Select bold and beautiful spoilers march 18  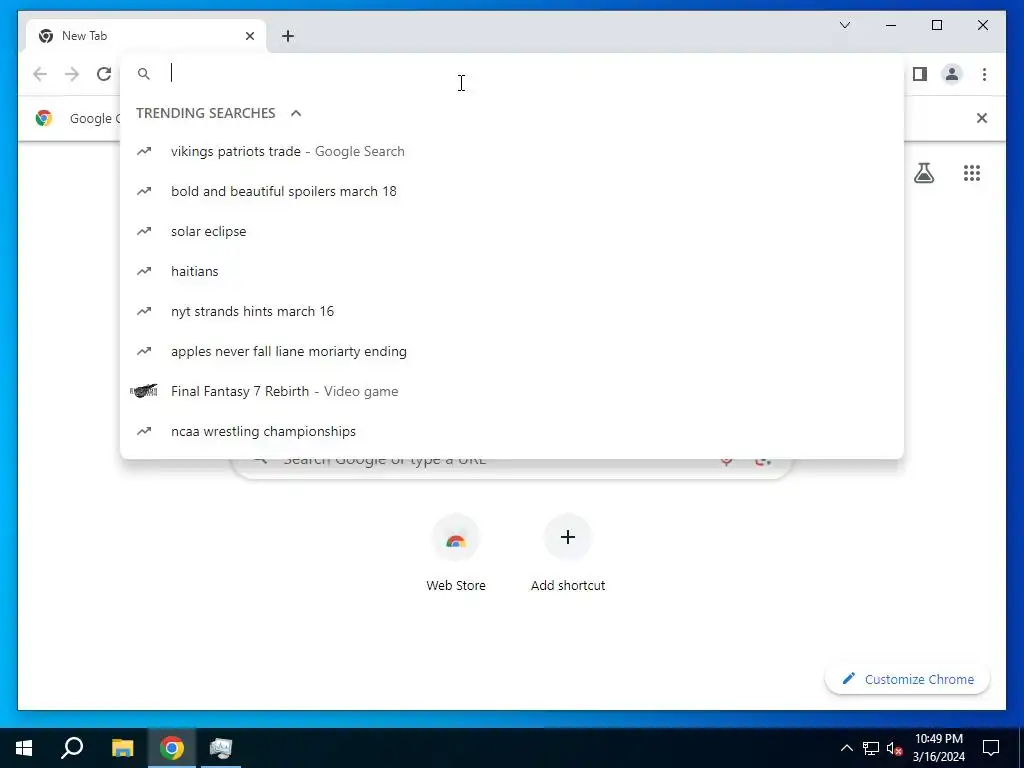pyautogui.click(x=512, y=191)
